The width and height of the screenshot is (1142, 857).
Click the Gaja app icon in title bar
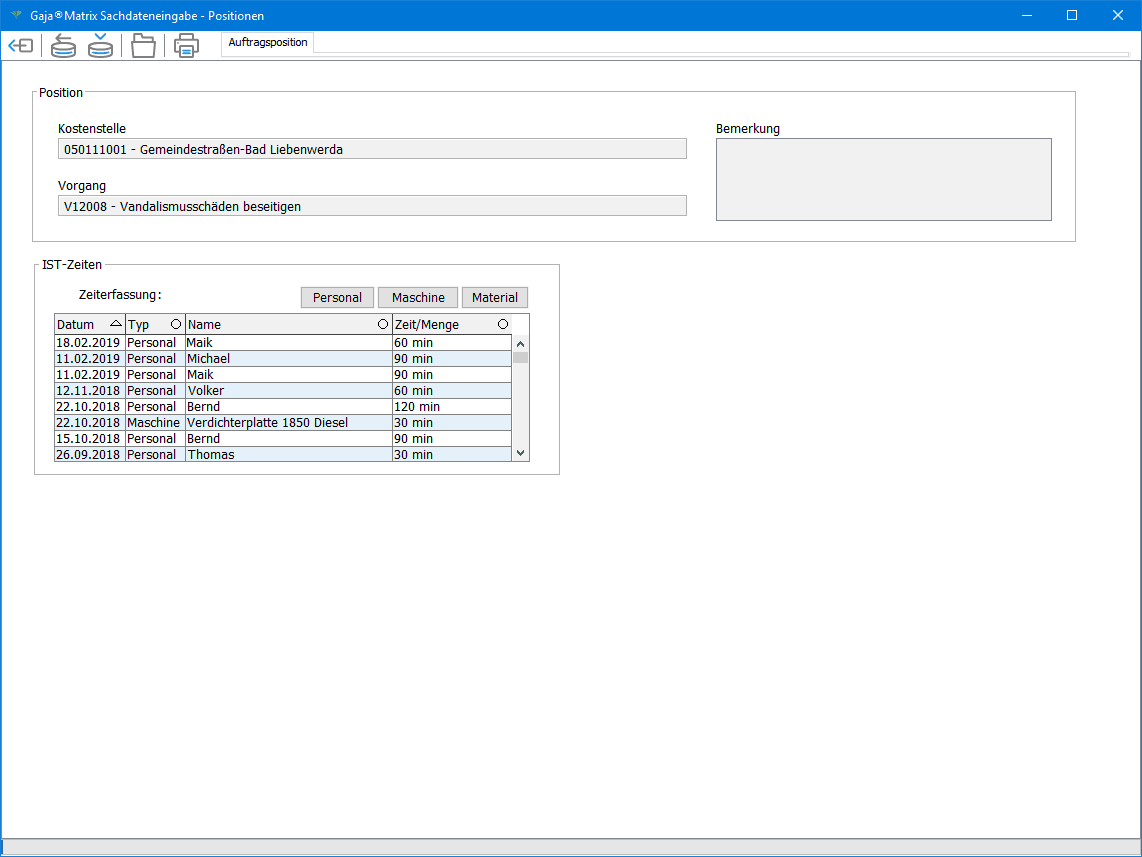[16, 16]
